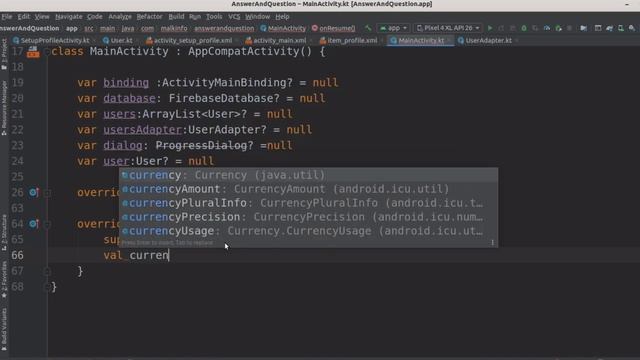Open the Navigate menu
Screen dimensions: 640x360
point(69,17)
